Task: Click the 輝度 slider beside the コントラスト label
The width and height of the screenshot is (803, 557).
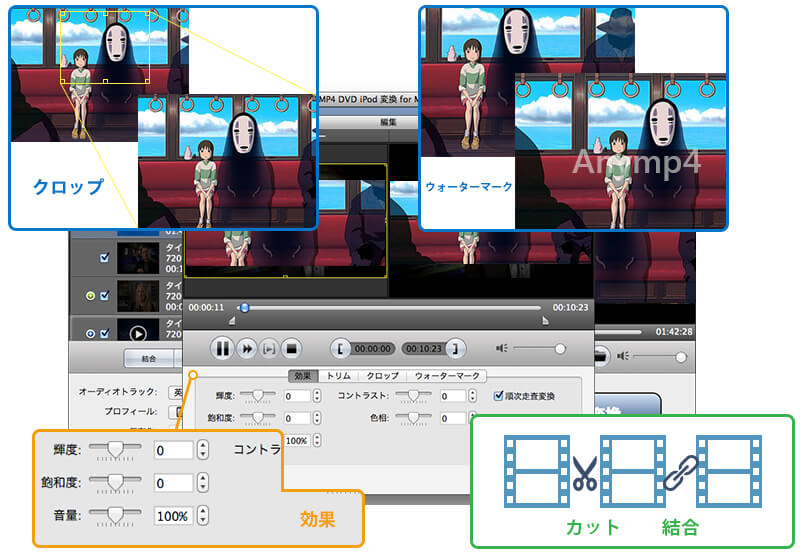Action: [x=258, y=395]
